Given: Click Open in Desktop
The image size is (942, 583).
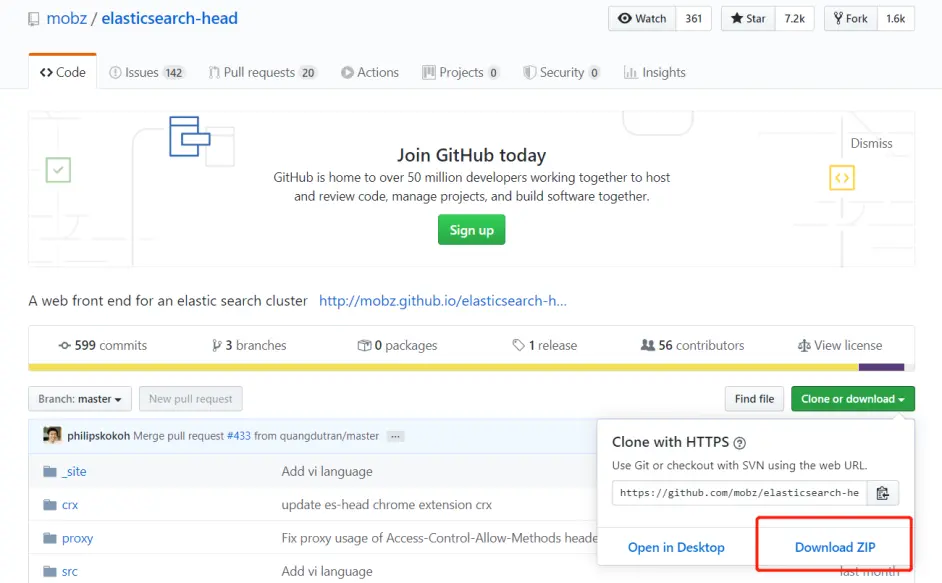Looking at the screenshot, I should [x=676, y=548].
